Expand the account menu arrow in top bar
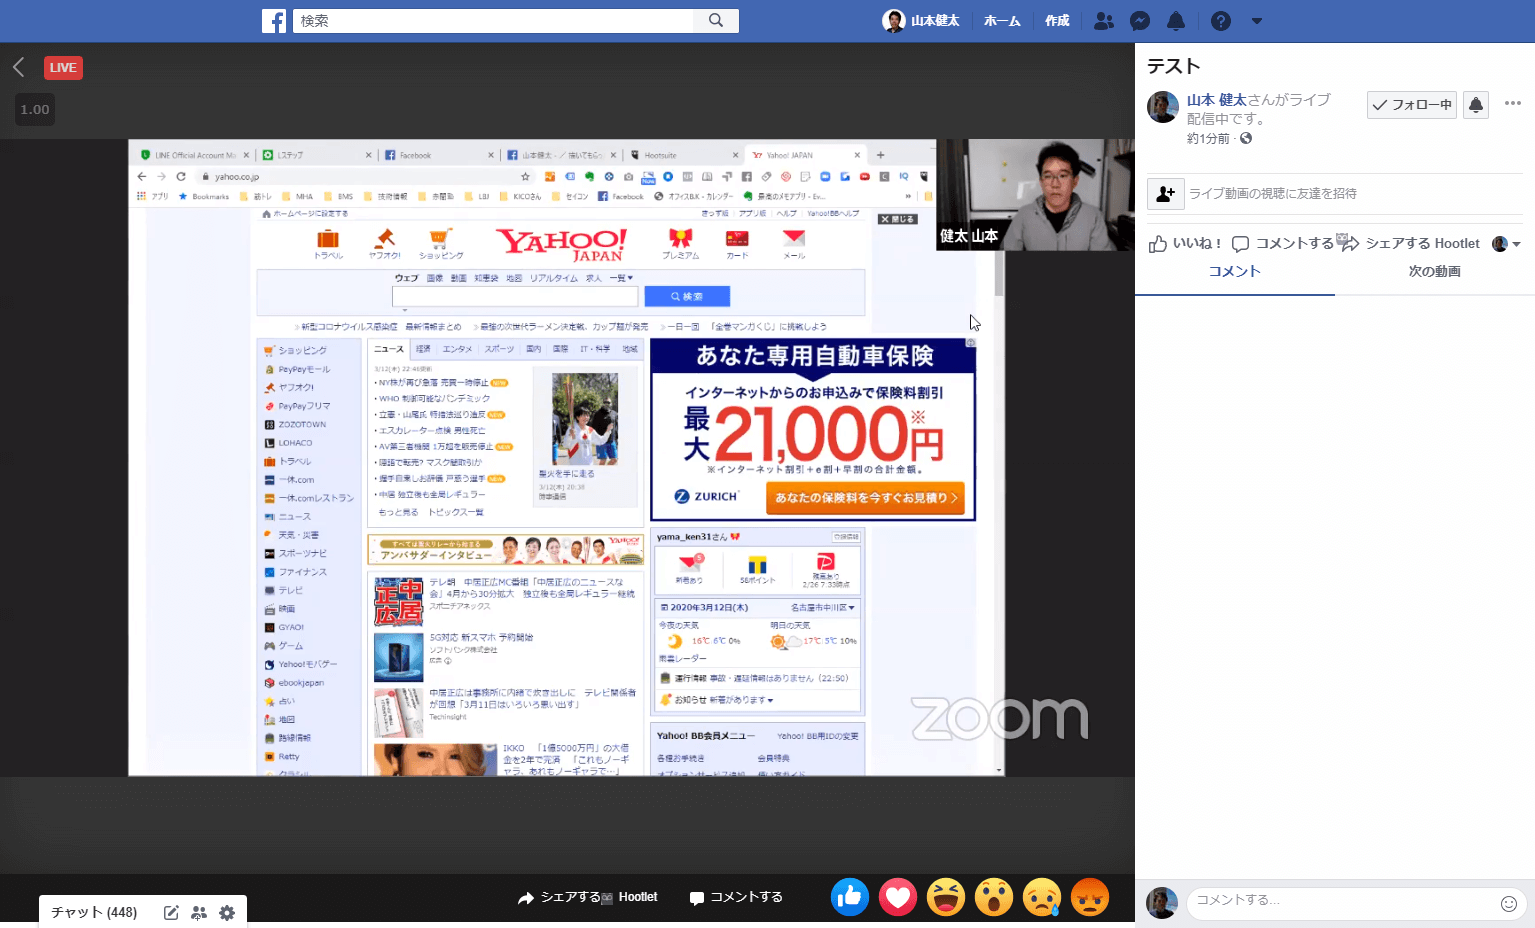The height and width of the screenshot is (928, 1535). [x=1257, y=21]
